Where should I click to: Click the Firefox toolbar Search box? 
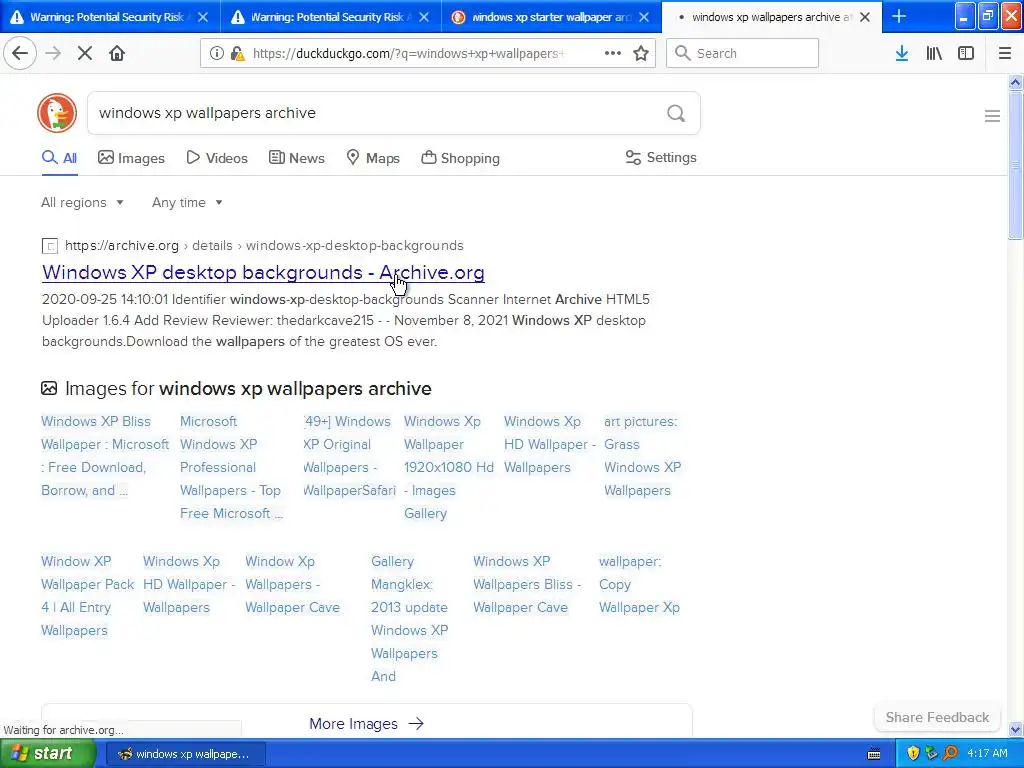[743, 54]
